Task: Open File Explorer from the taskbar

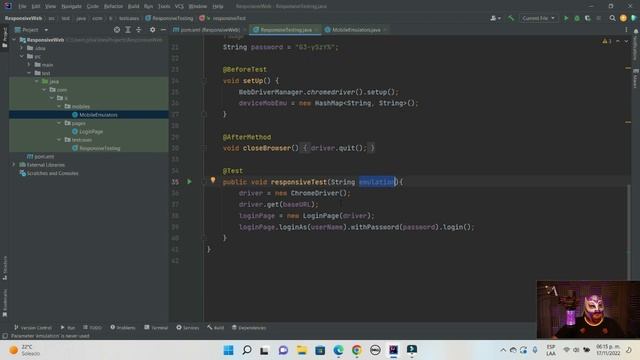Action: (x=302, y=350)
